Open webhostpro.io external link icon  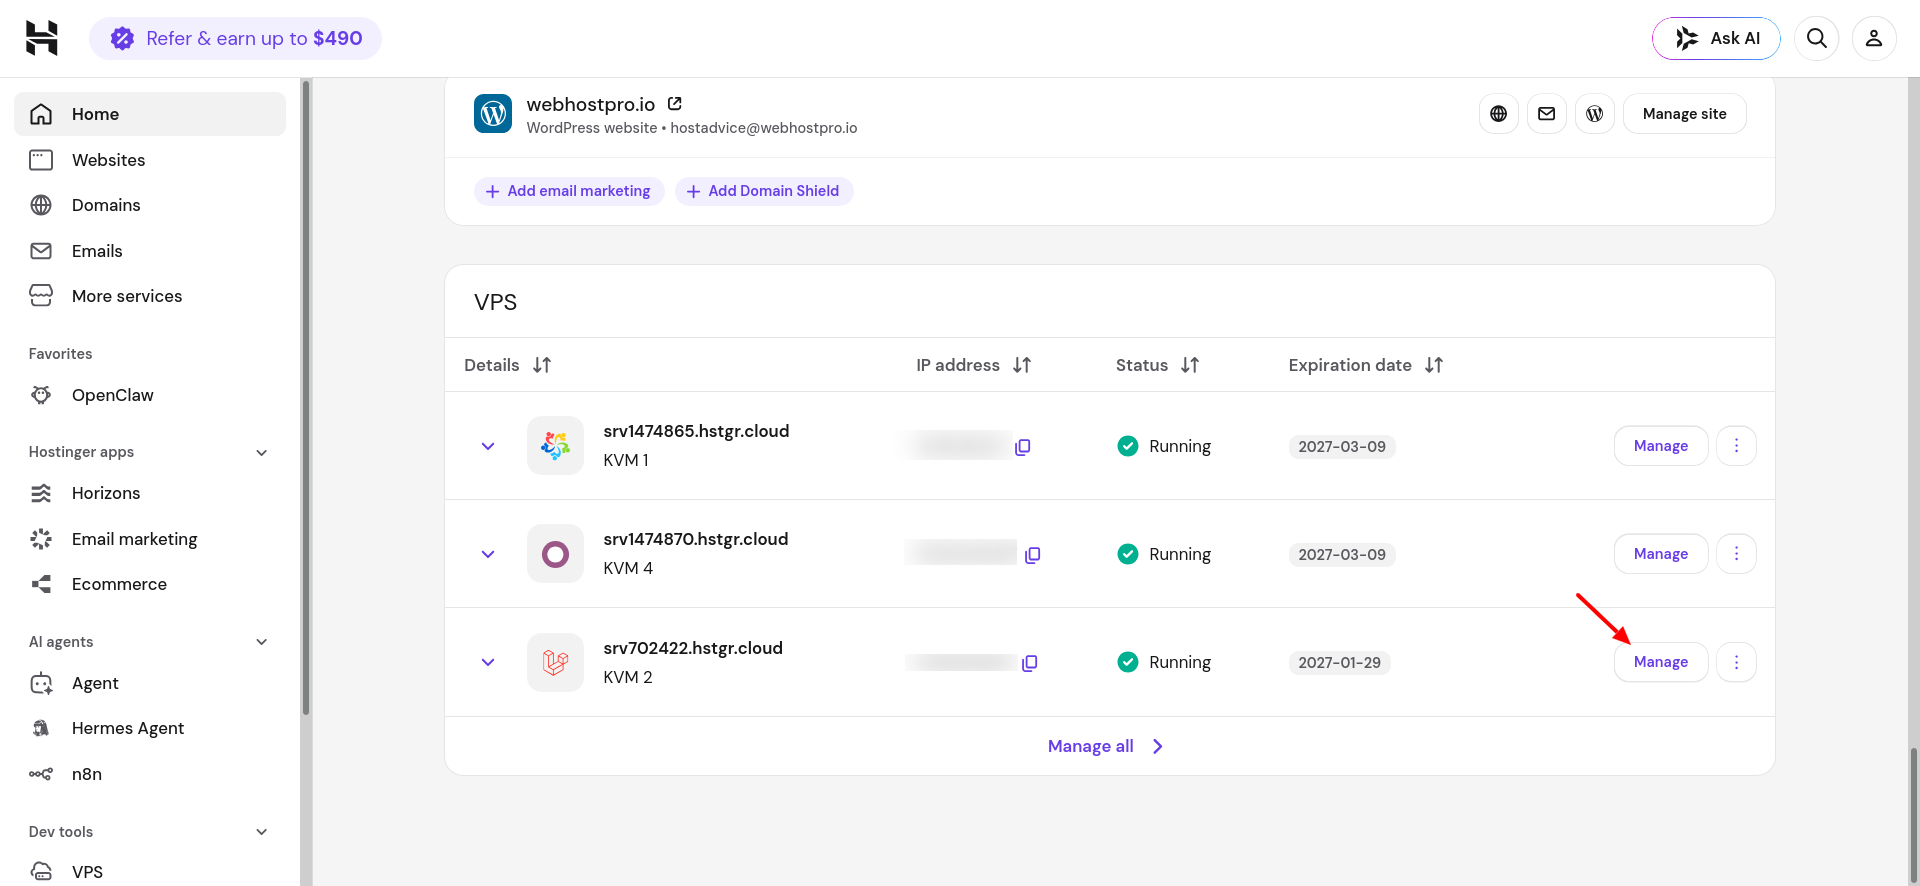click(675, 103)
